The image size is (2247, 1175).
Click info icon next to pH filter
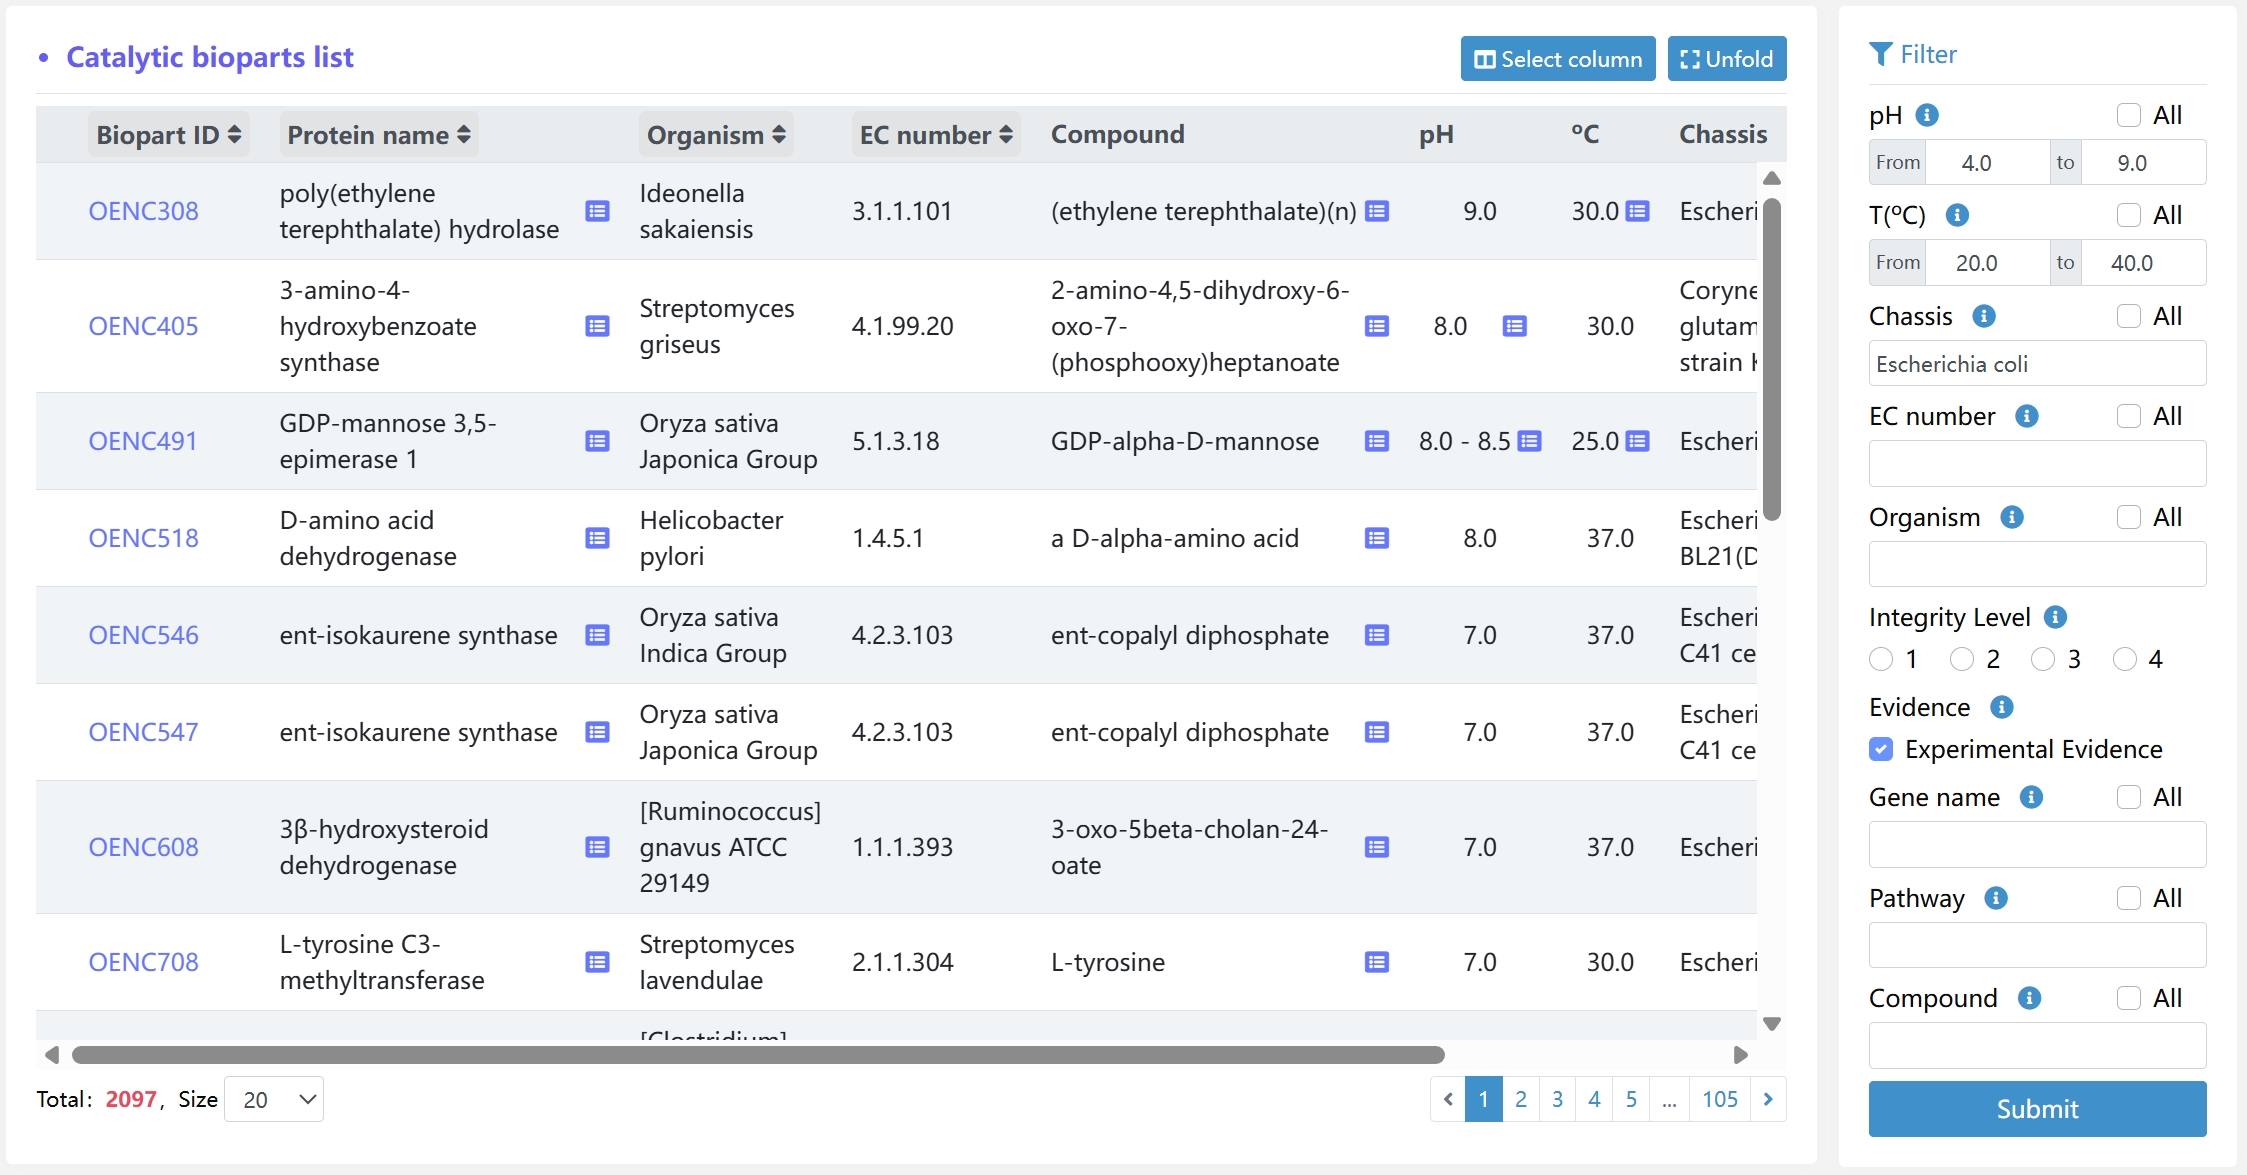pos(1927,115)
